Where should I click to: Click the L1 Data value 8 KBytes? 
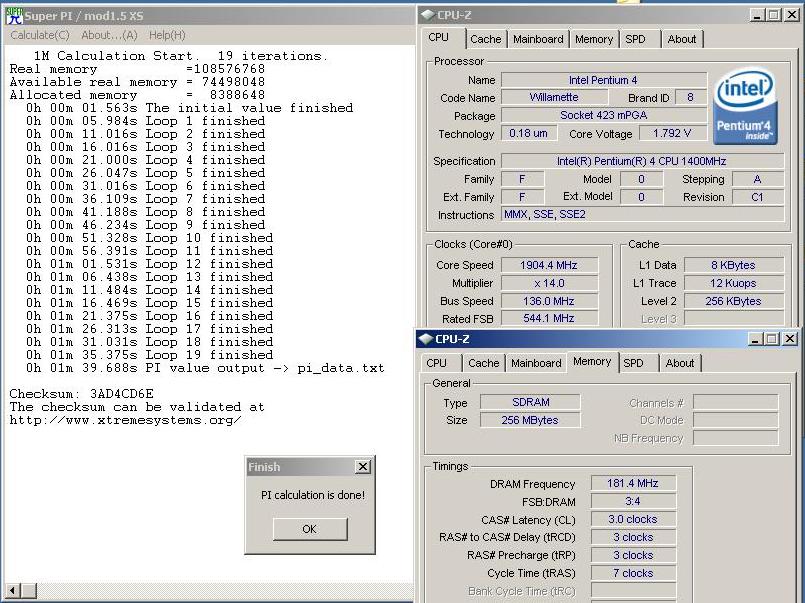[x=734, y=265]
